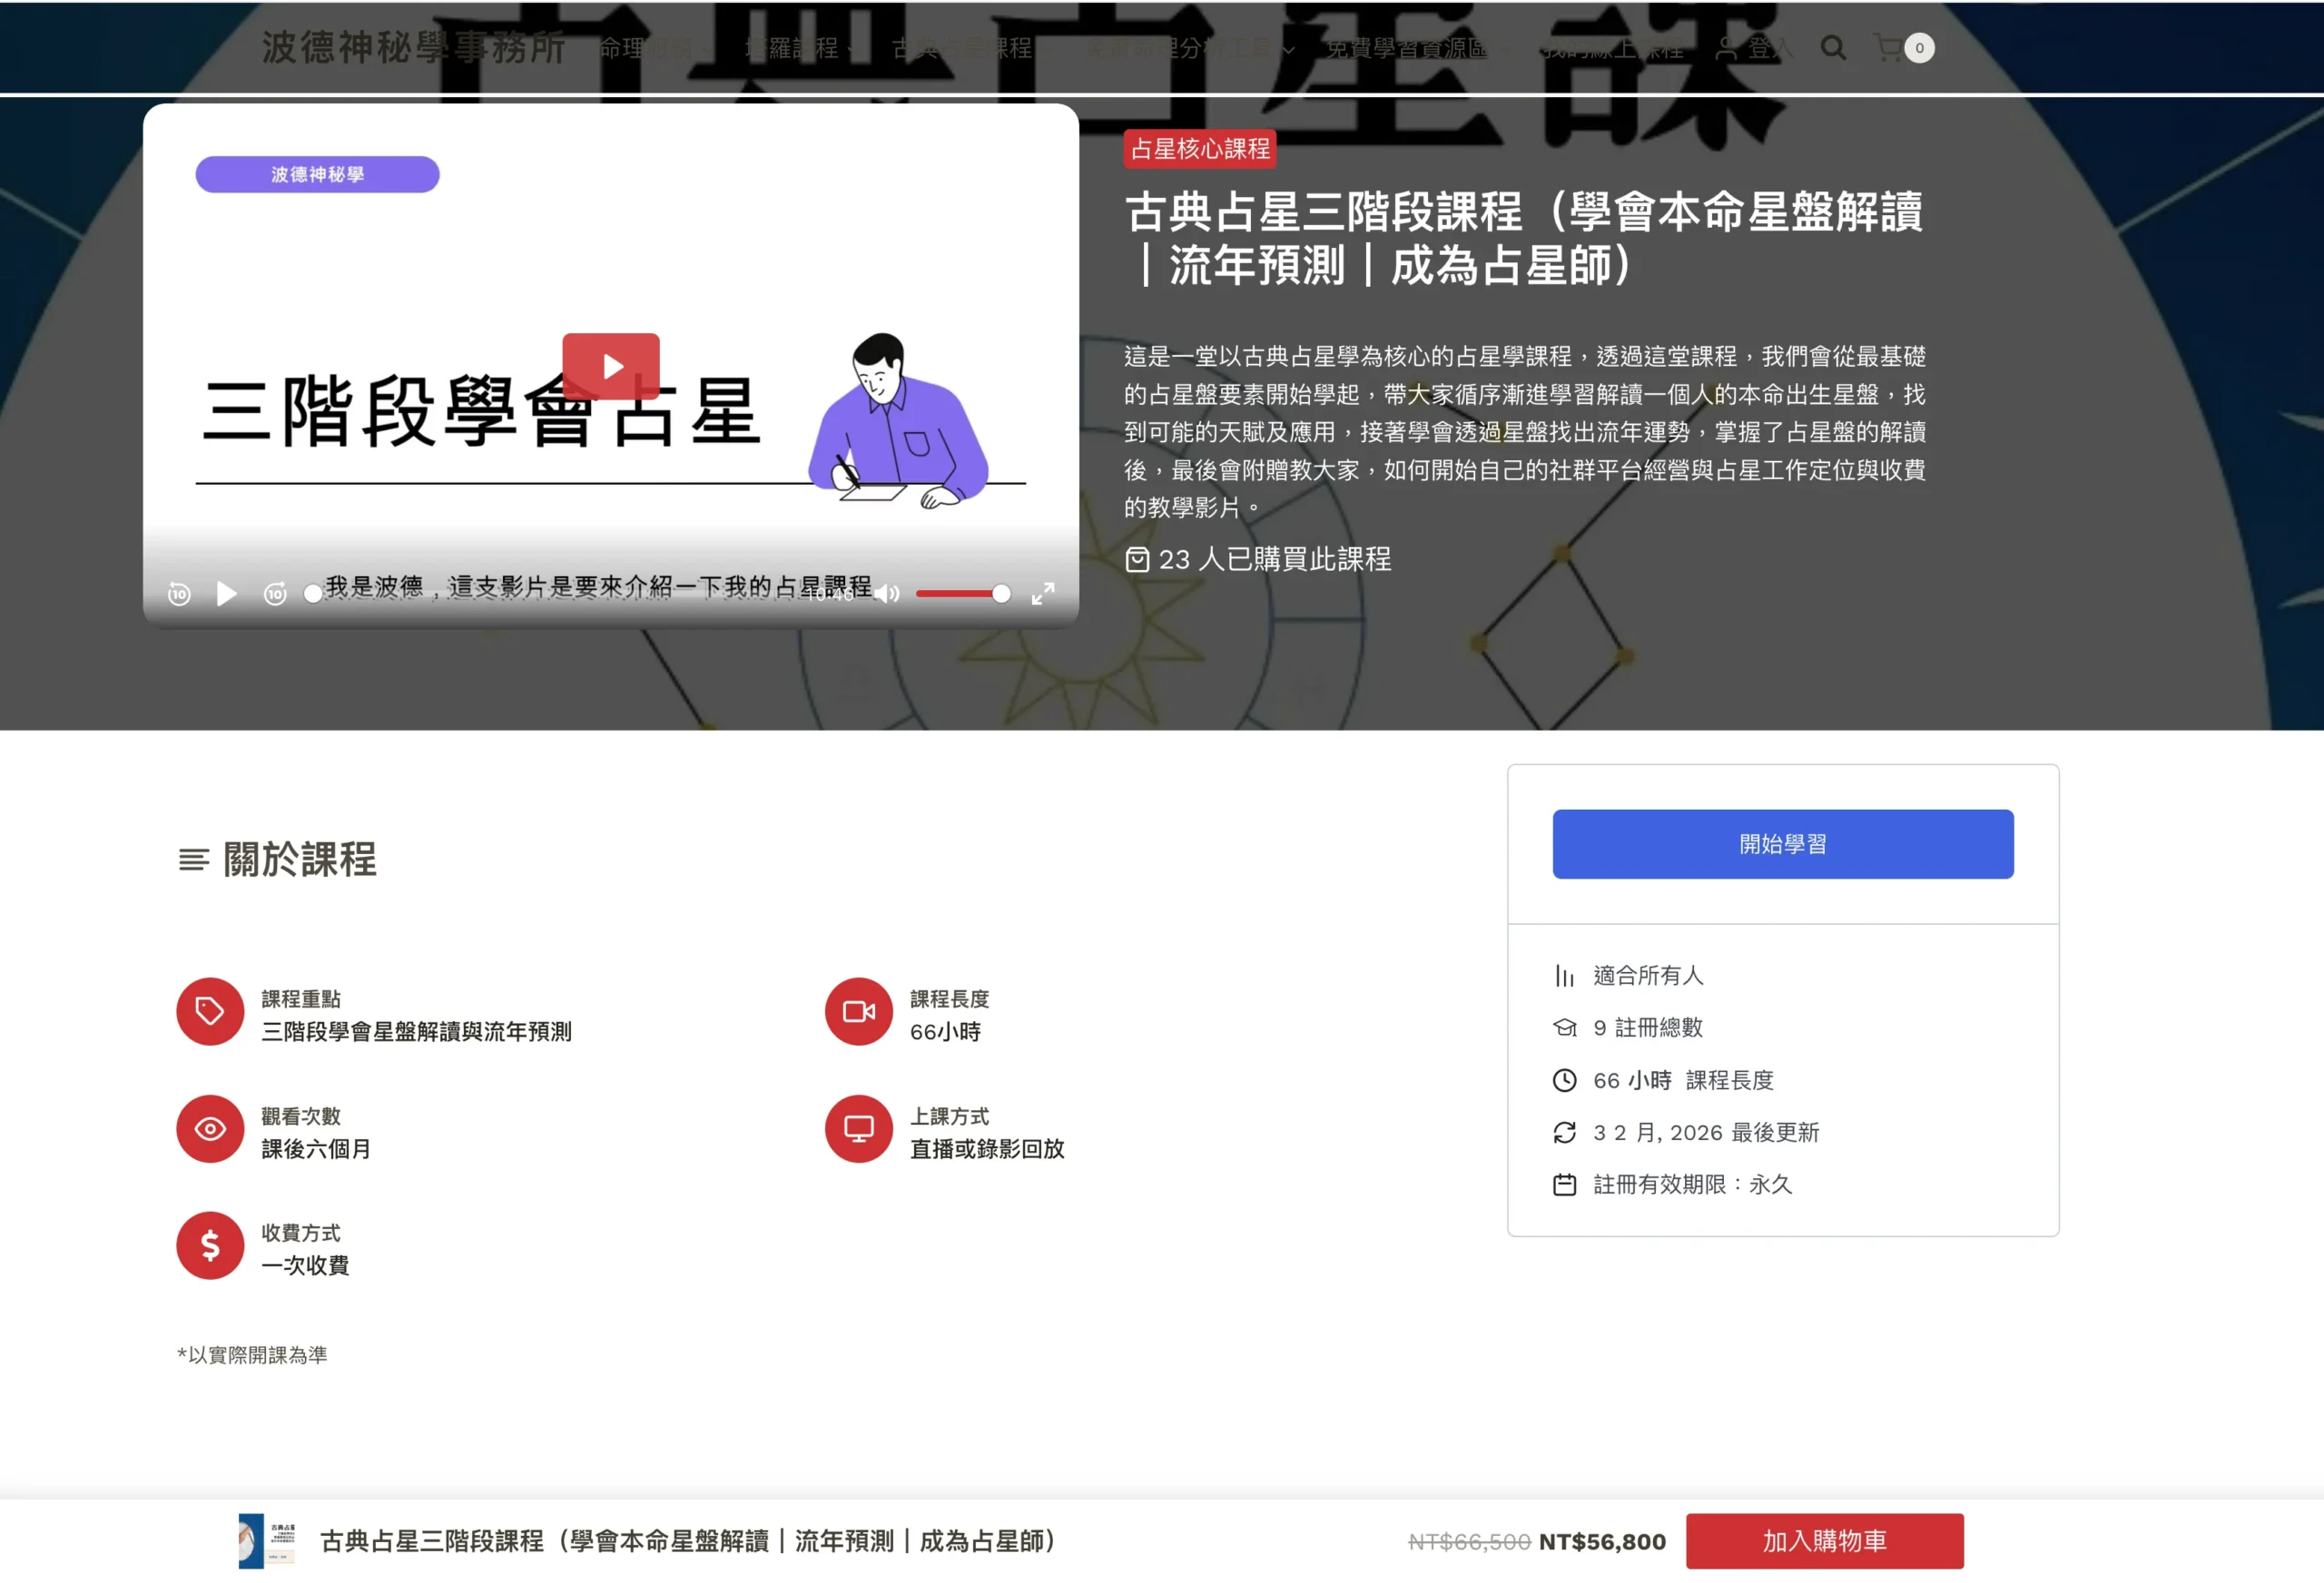Open 我的線上課程 menu item

pos(1611,48)
